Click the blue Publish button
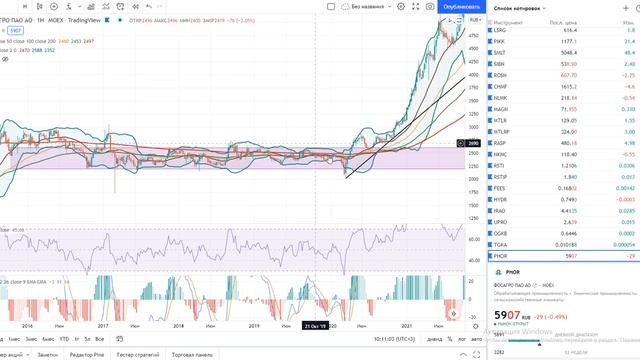Viewport: 640px width, 360px height. 462,7
